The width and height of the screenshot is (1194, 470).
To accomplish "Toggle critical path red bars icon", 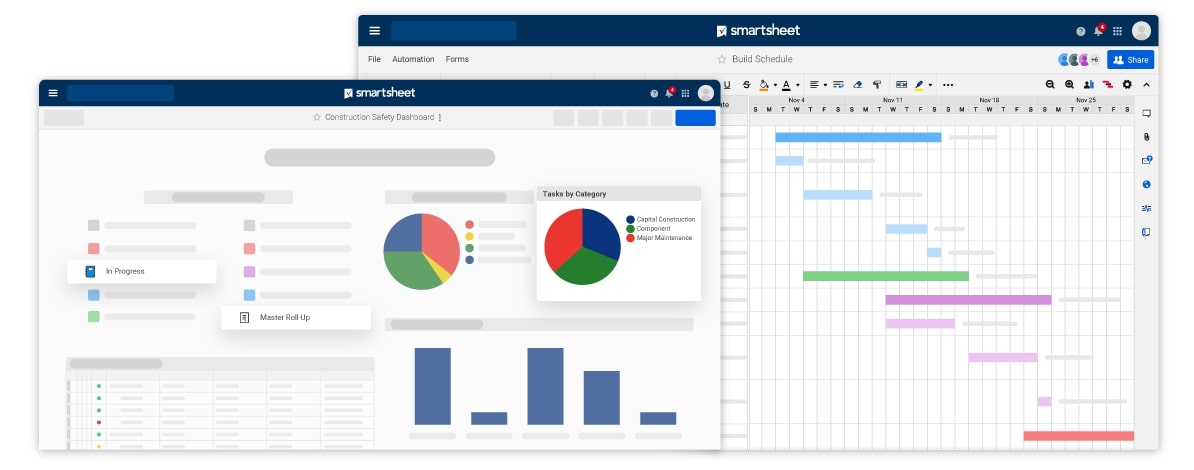I will (1108, 85).
